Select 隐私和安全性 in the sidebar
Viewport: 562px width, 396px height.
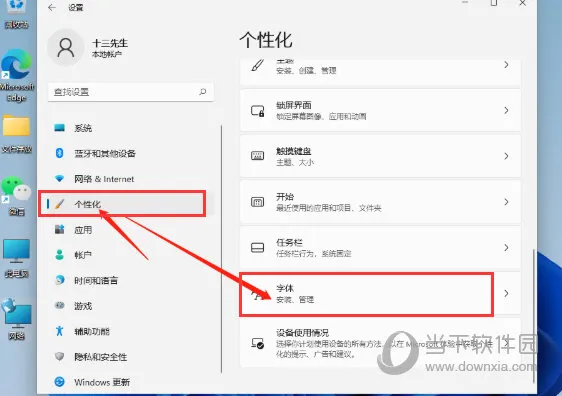(x=130, y=357)
